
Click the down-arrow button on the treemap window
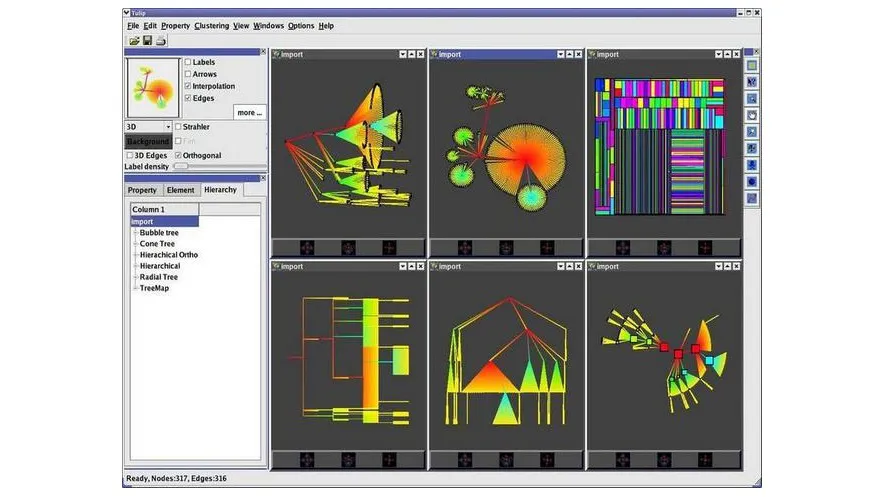click(718, 54)
